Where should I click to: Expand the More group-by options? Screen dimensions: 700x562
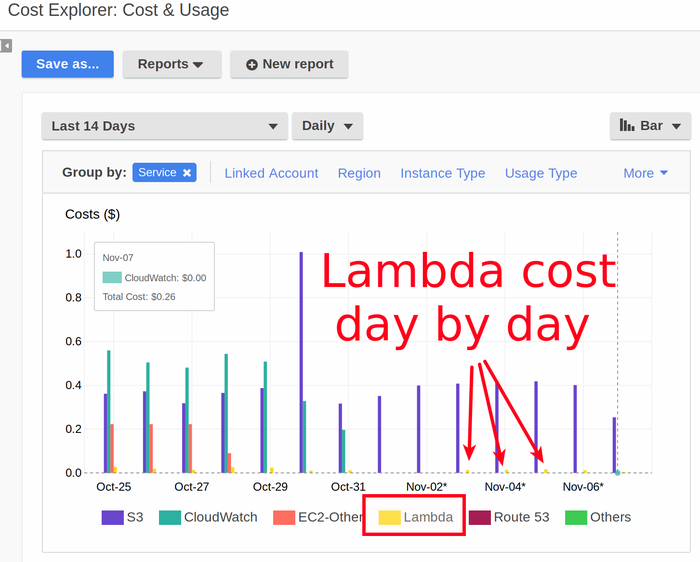[645, 173]
